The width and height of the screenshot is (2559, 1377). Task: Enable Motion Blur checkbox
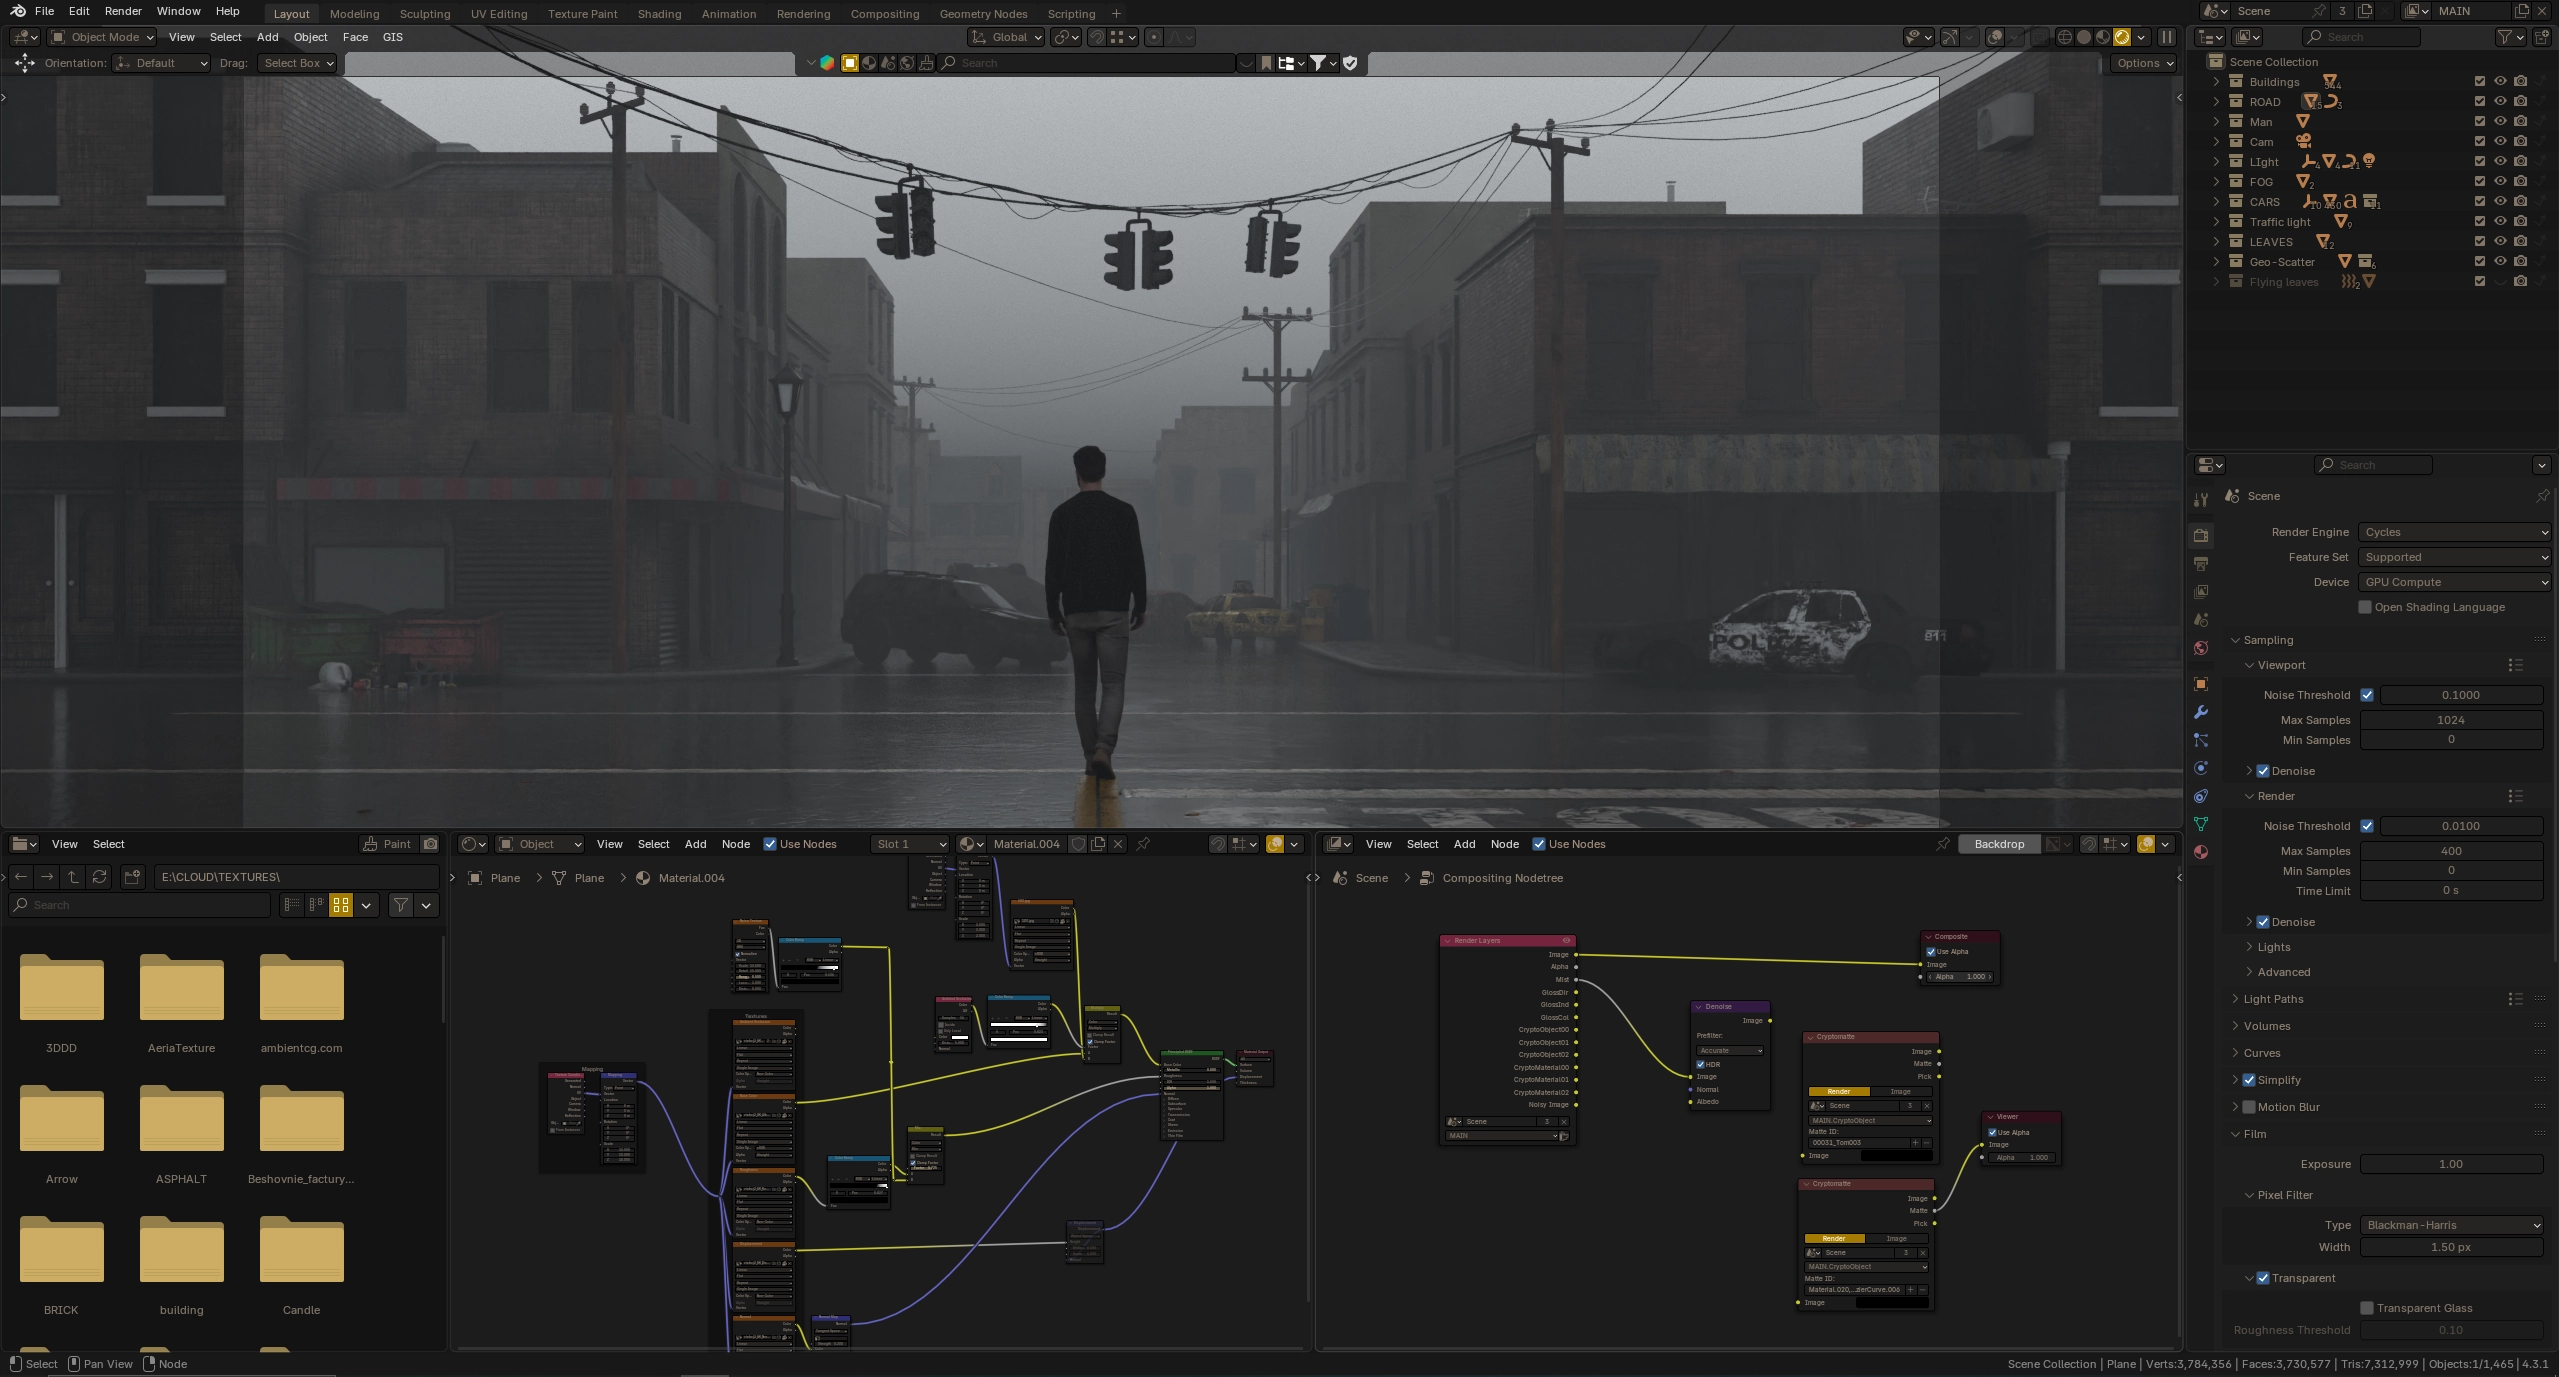tap(2249, 1107)
